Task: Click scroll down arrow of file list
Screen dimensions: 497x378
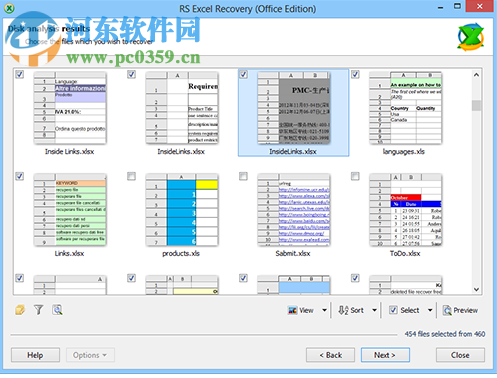Action: (477, 289)
